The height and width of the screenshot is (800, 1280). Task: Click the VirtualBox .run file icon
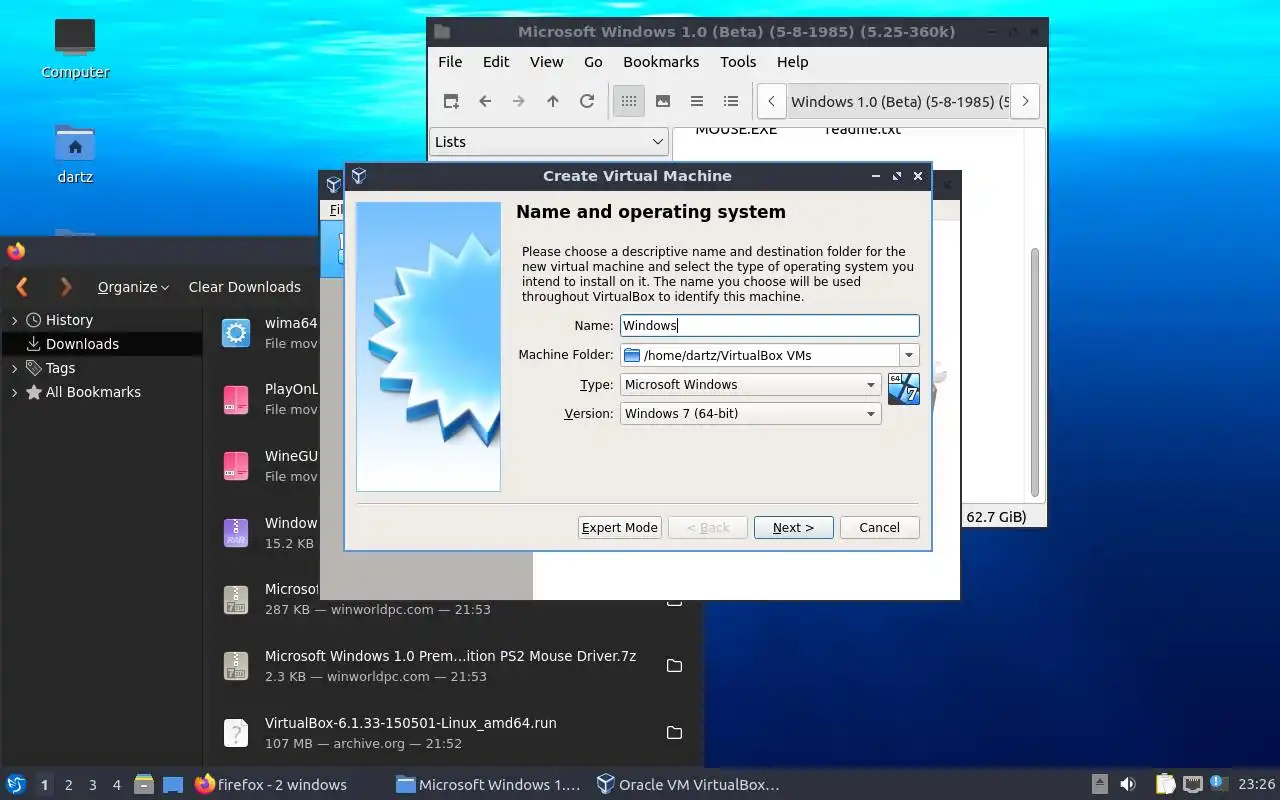(236, 733)
